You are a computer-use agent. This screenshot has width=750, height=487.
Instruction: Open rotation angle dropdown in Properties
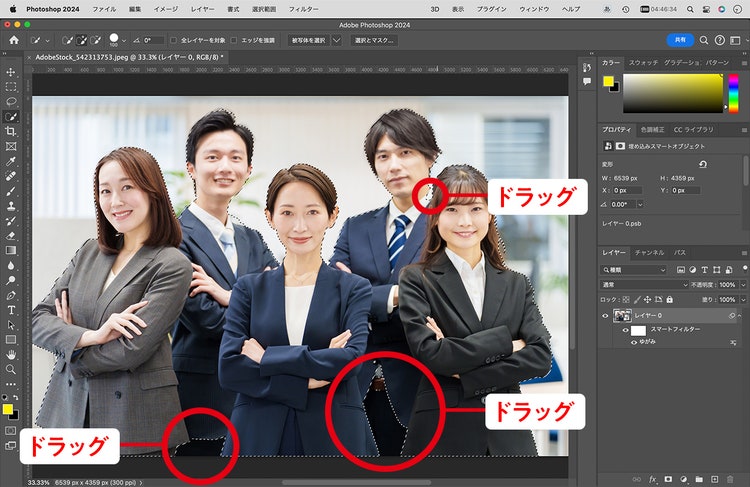click(640, 204)
